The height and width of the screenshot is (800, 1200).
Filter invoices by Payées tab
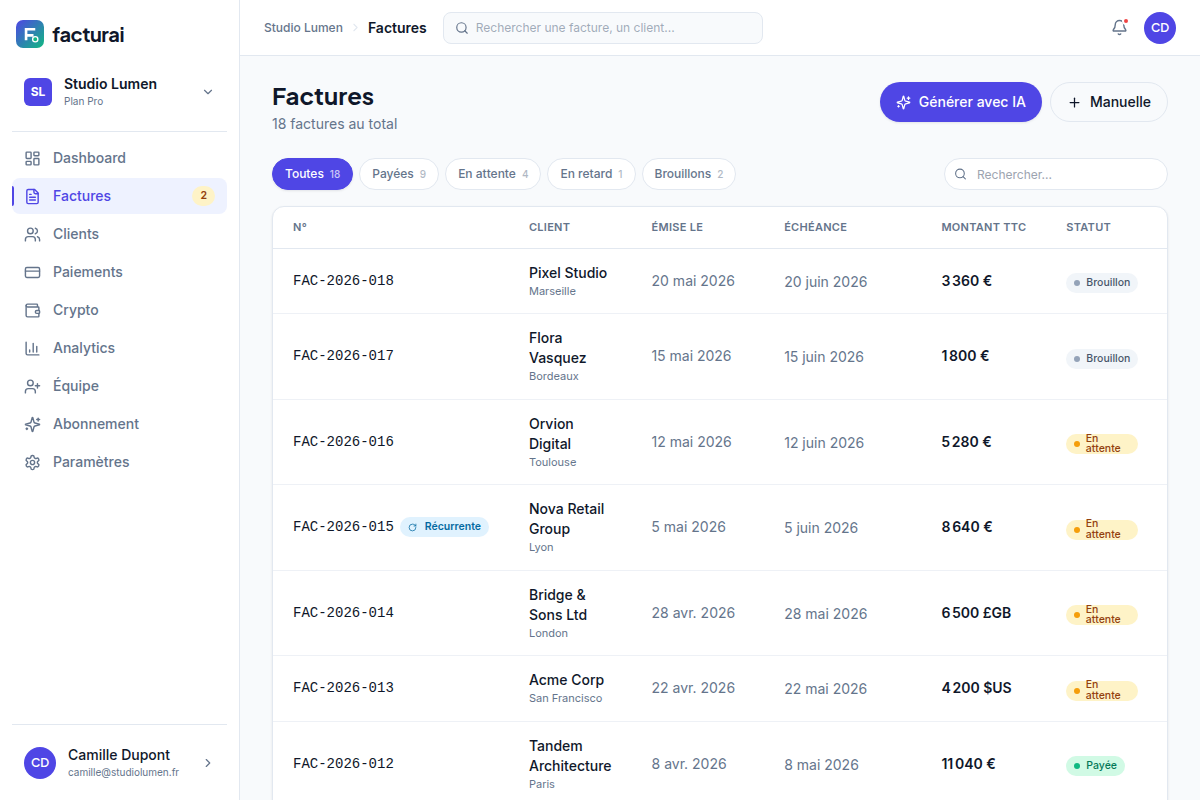tap(399, 174)
